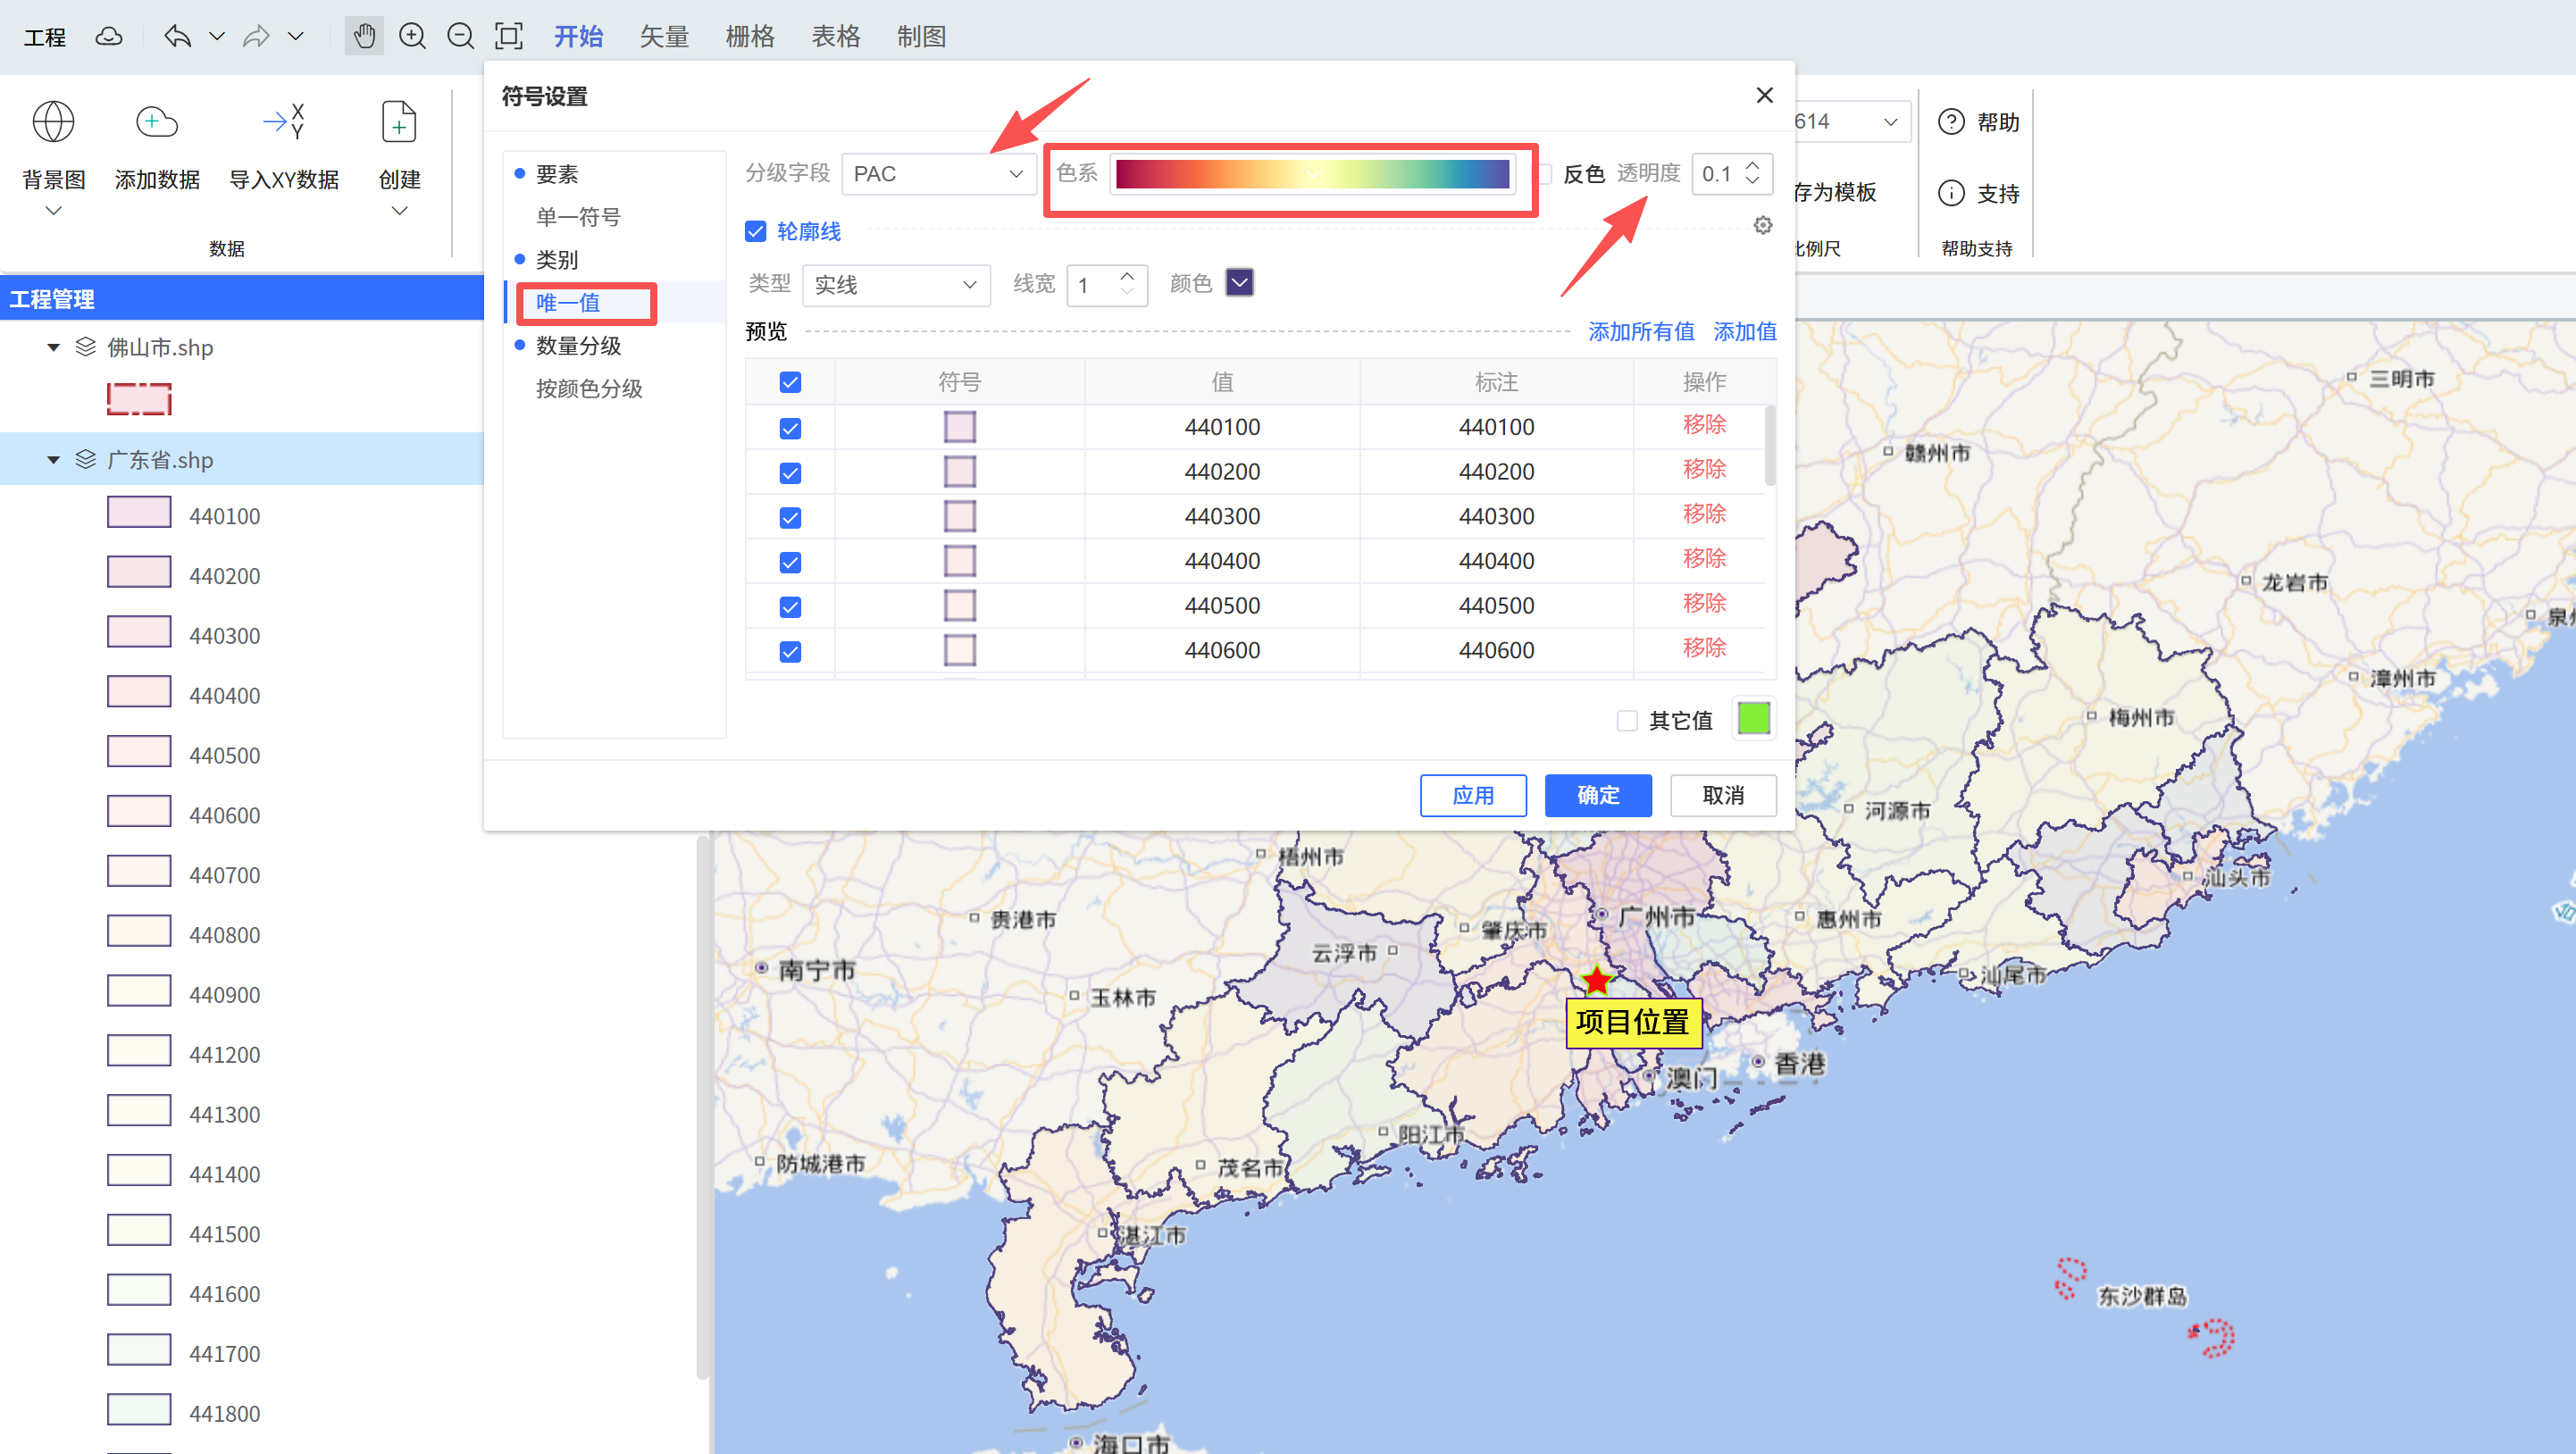Uncheck the 440300 row checkbox
The image size is (2576, 1454).
pos(790,518)
